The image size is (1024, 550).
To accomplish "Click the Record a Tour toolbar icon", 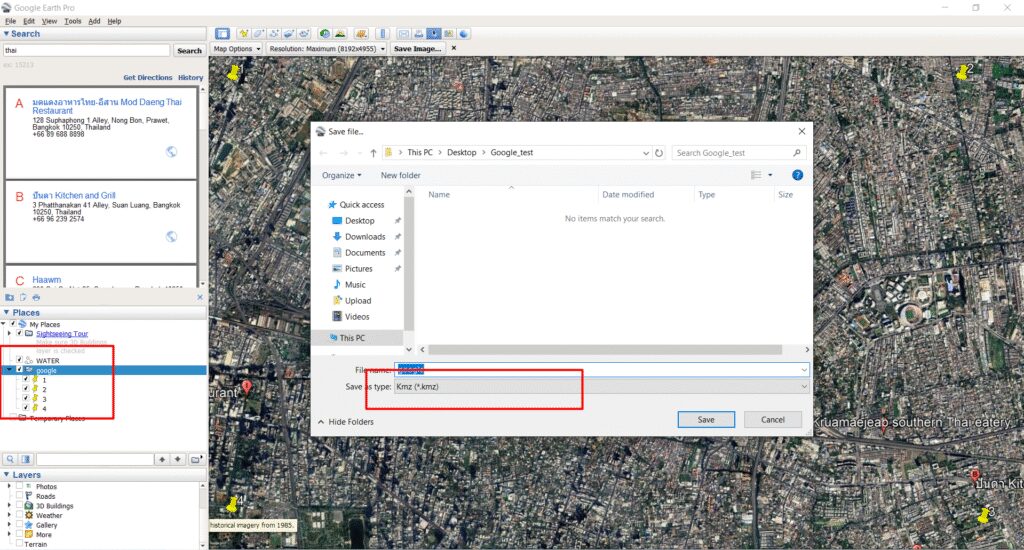I will pyautogui.click(x=304, y=33).
